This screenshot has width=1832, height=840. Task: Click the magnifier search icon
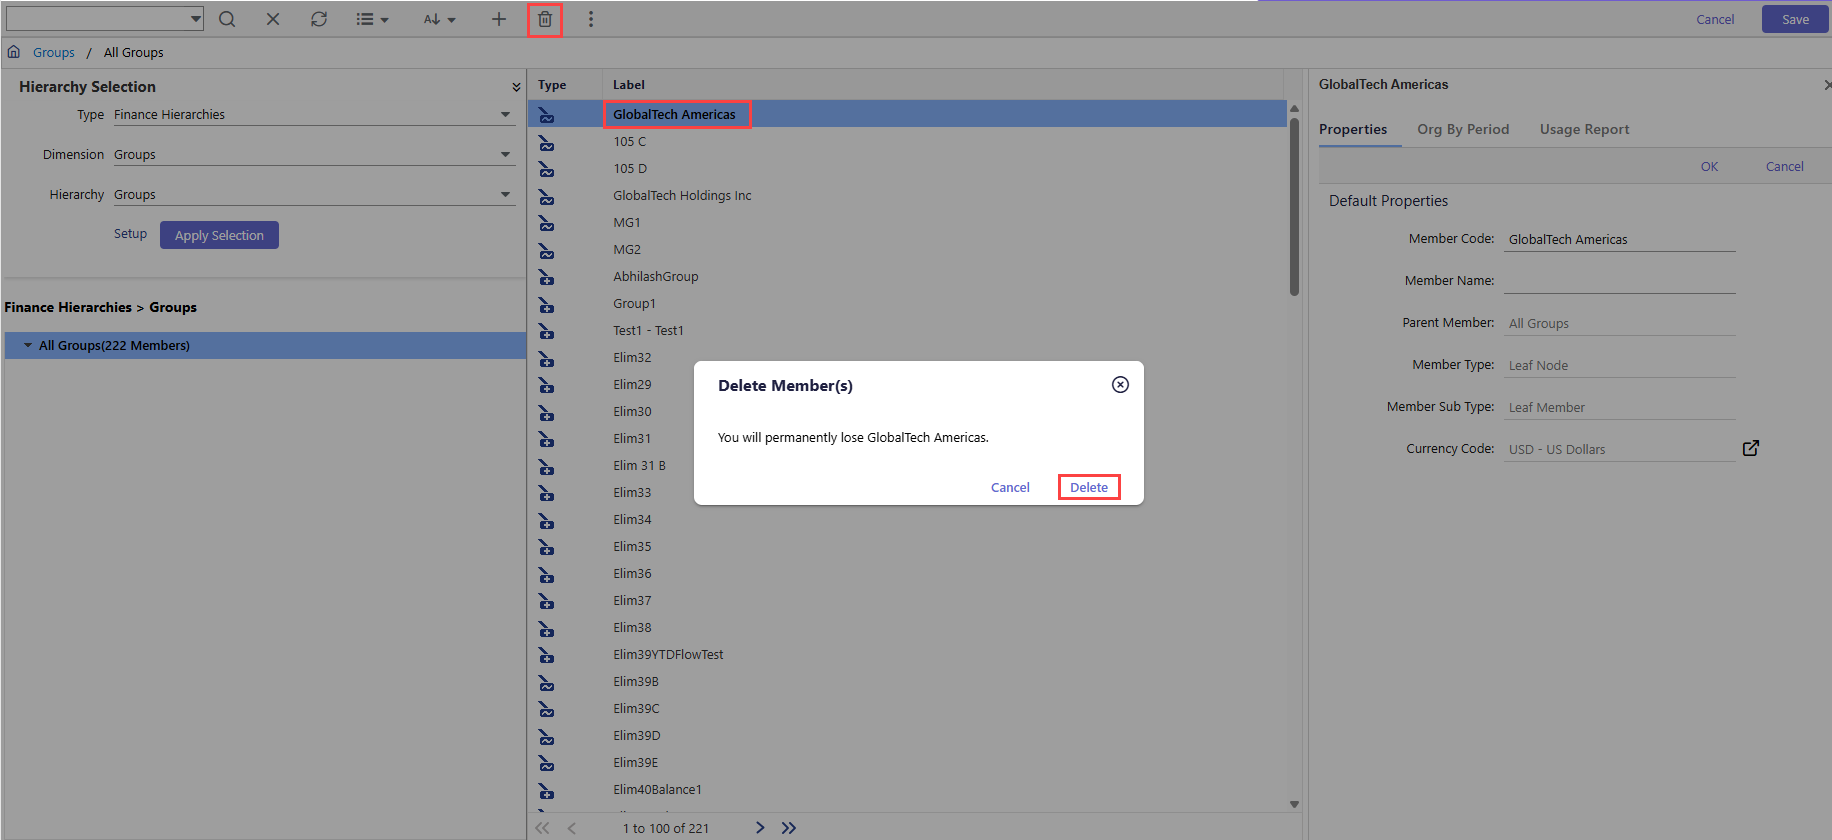(x=227, y=19)
